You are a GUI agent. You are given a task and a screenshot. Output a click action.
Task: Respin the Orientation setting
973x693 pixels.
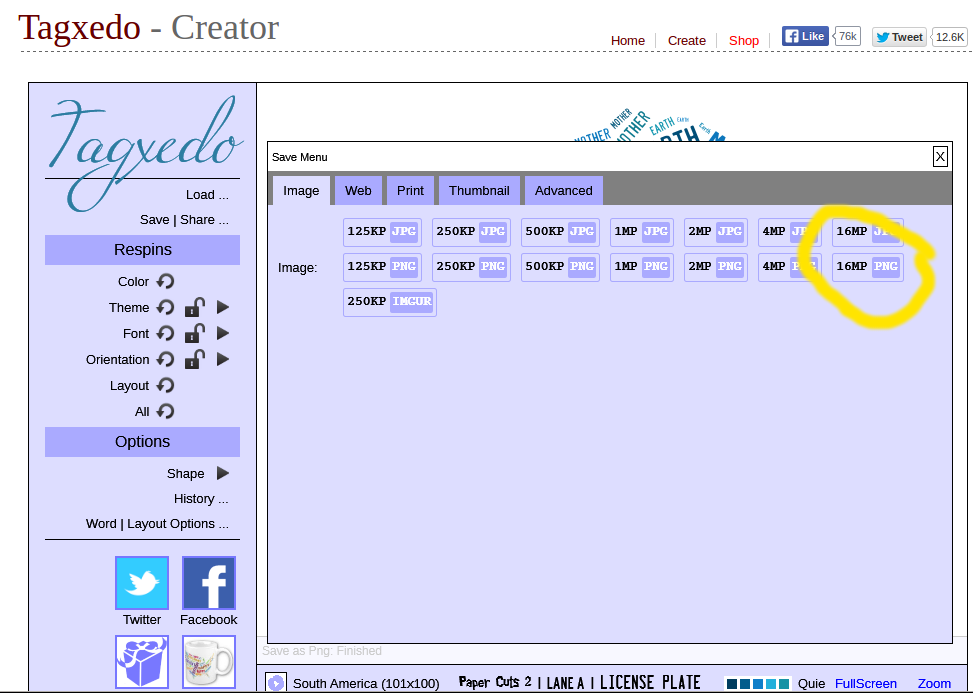pyautogui.click(x=165, y=359)
